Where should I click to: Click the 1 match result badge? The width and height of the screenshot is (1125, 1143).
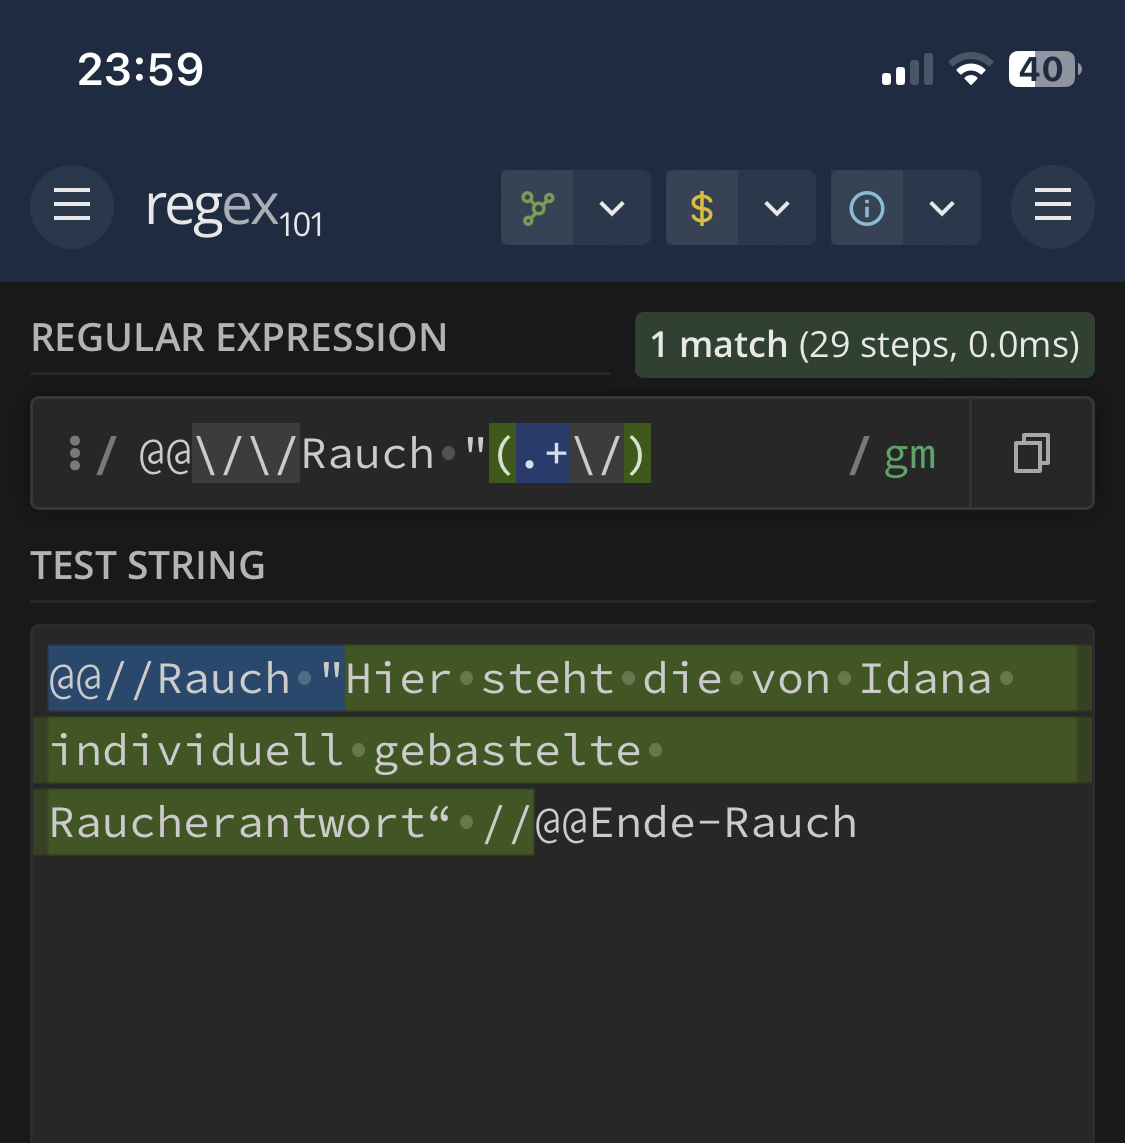click(865, 345)
